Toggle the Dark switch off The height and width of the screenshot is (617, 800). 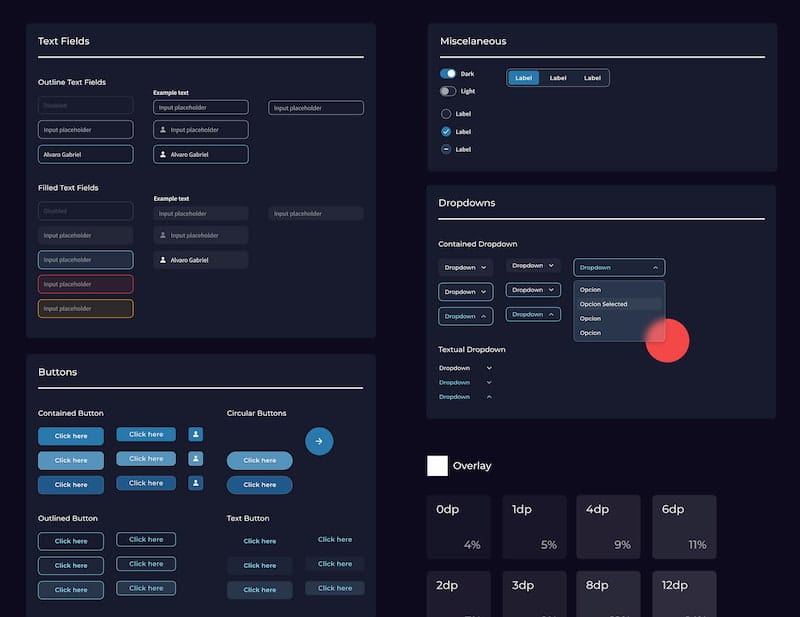click(448, 73)
